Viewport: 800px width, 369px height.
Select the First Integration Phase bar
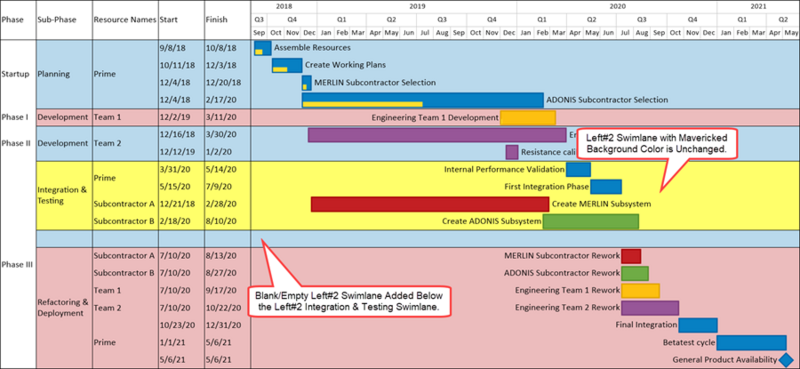click(606, 187)
